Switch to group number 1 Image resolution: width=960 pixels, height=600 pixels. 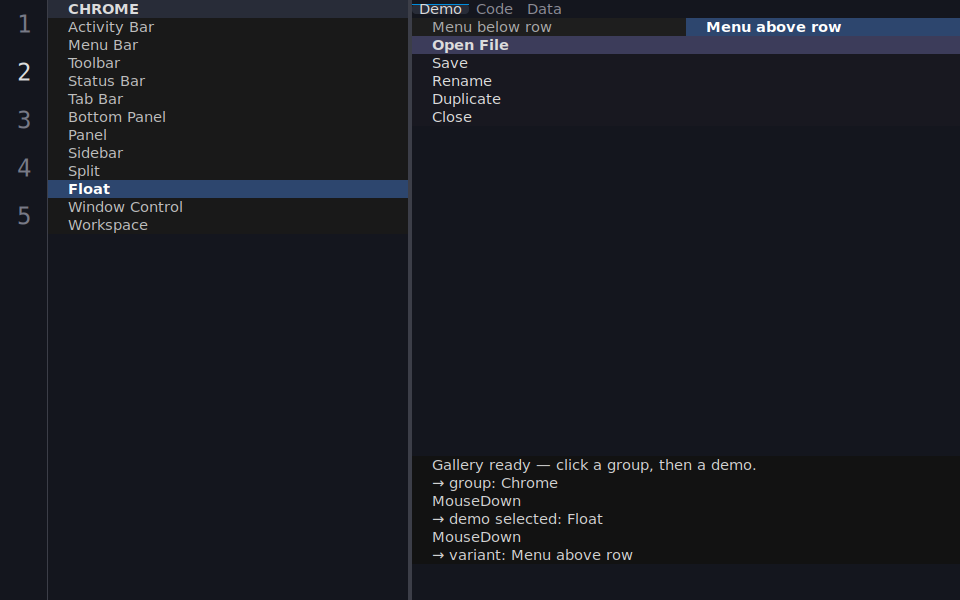[24, 24]
